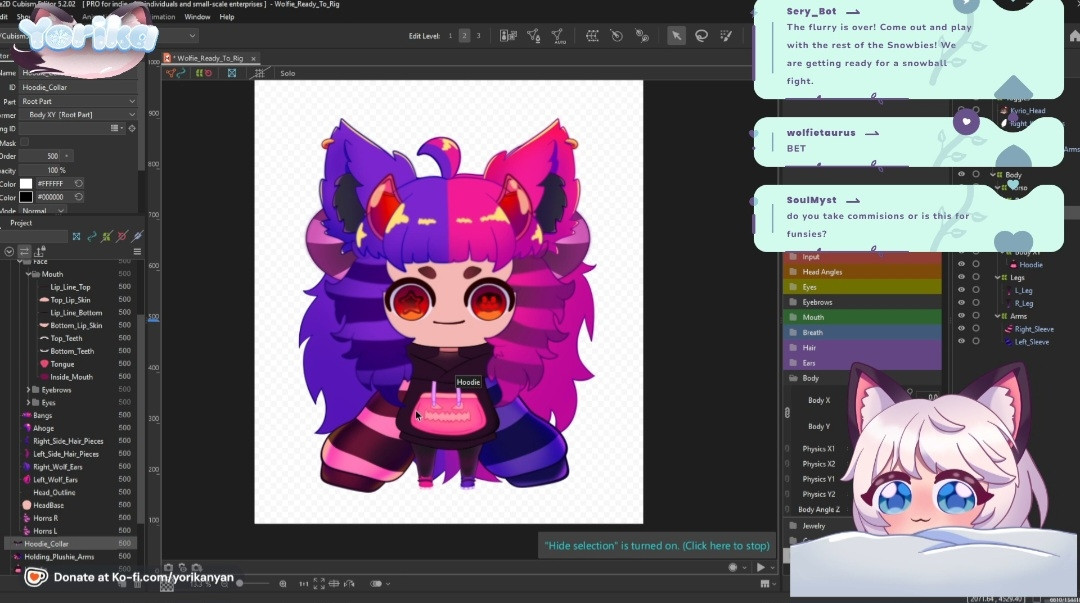This screenshot has width=1080, height=603.
Task: Click the fit-to-screen view icon
Action: point(319,584)
